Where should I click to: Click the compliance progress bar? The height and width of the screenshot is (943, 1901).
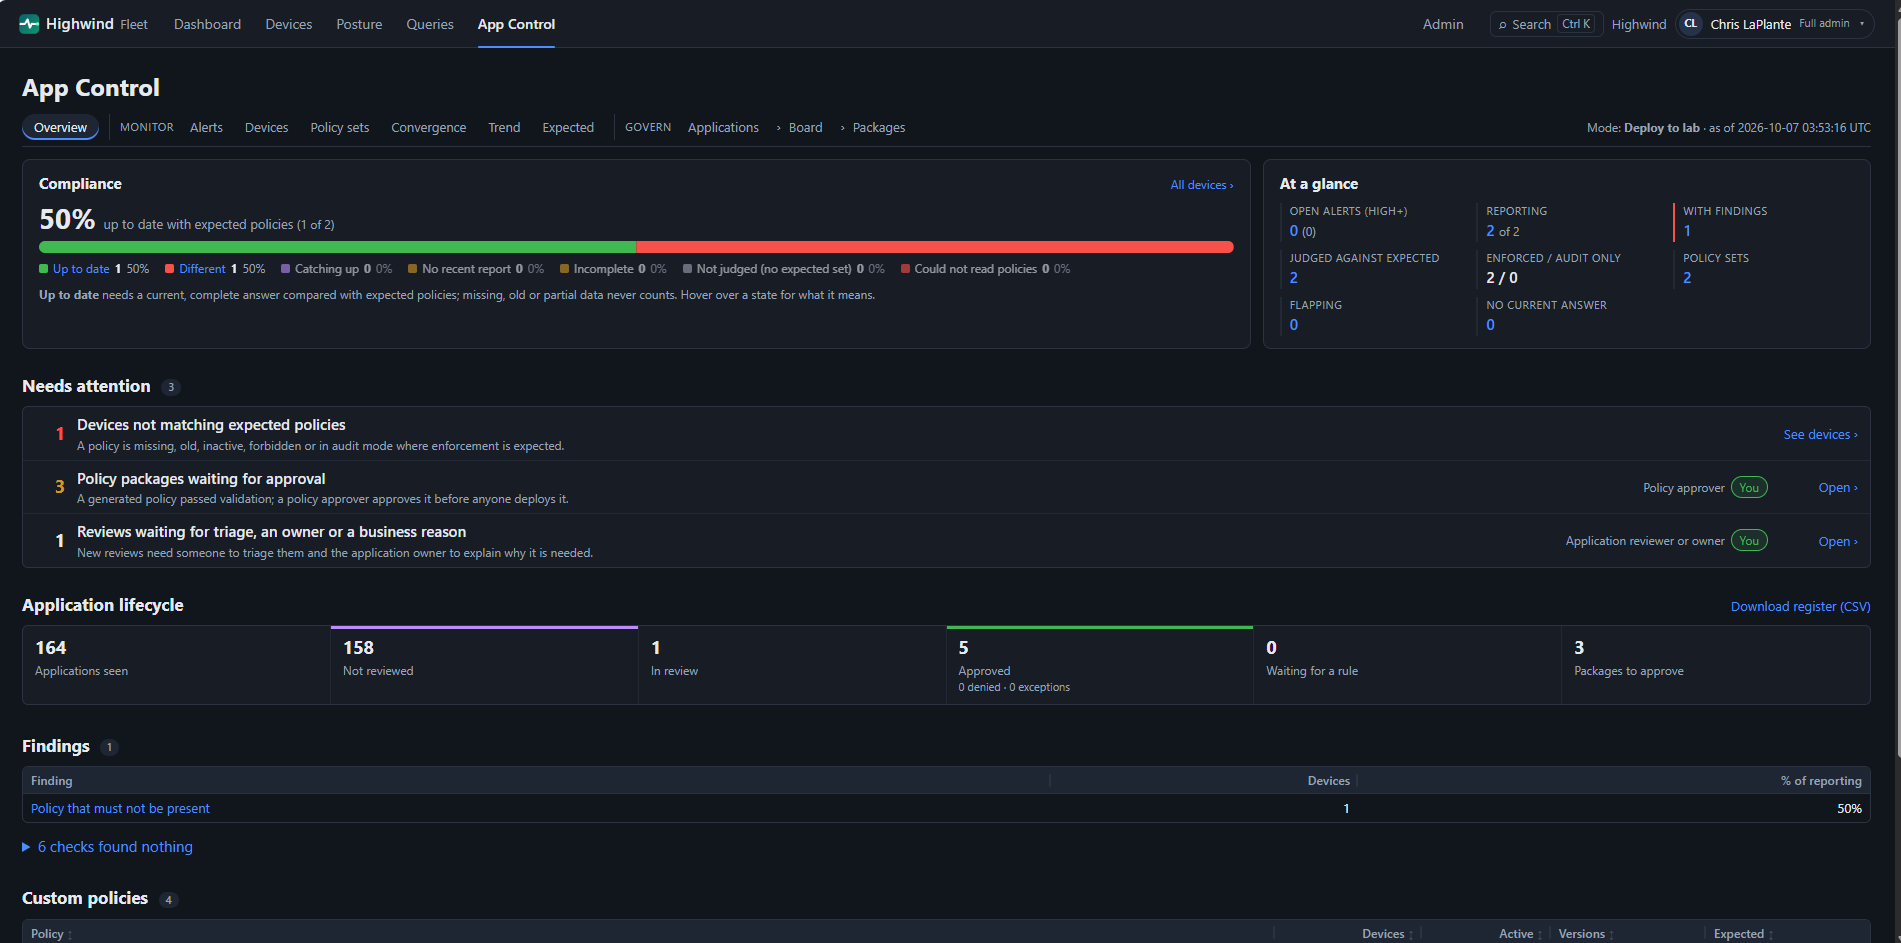[x=636, y=247]
